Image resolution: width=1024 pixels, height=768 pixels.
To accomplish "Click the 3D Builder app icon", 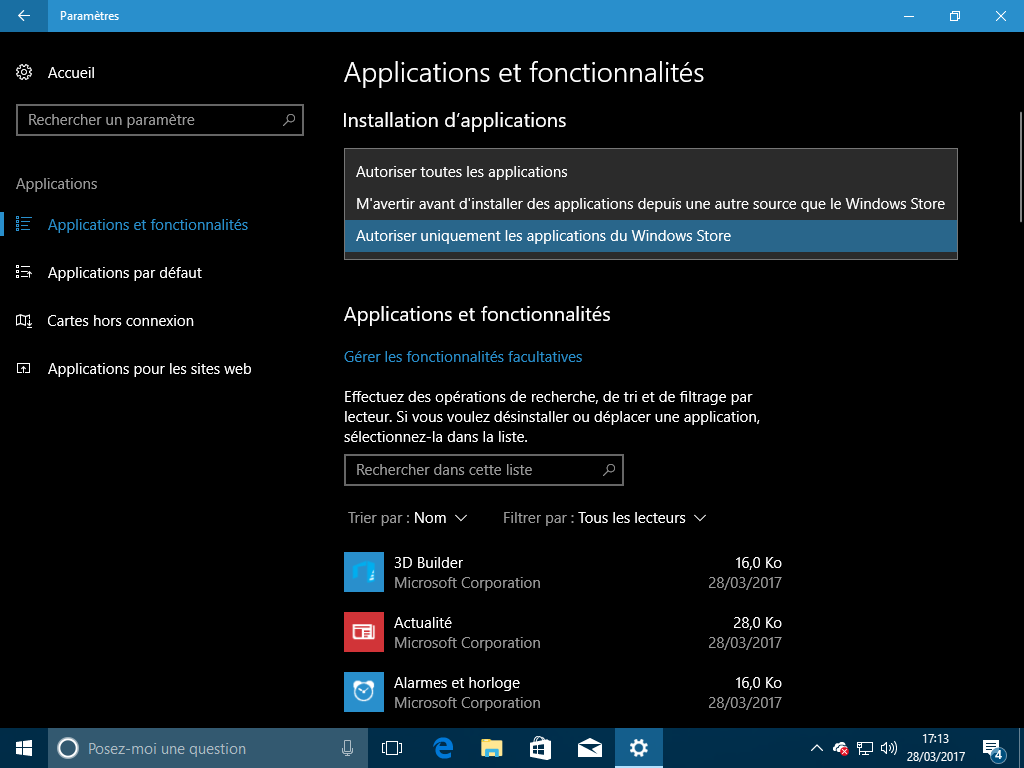I will [x=364, y=572].
